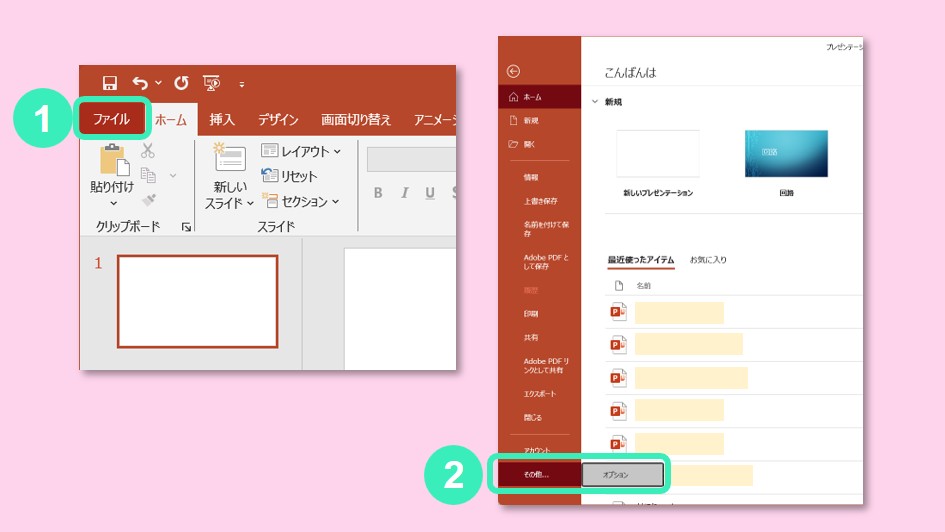945x532 pixels.
Task: Open the クリップボード dialog launcher
Action: click(186, 227)
